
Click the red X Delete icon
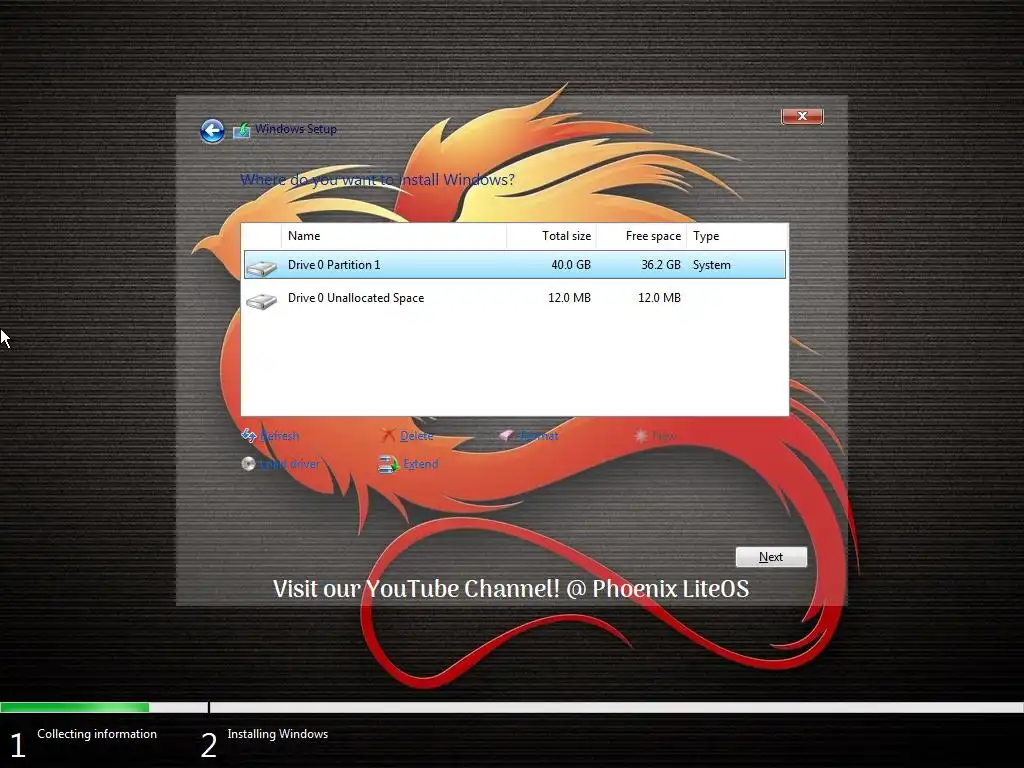coord(389,436)
